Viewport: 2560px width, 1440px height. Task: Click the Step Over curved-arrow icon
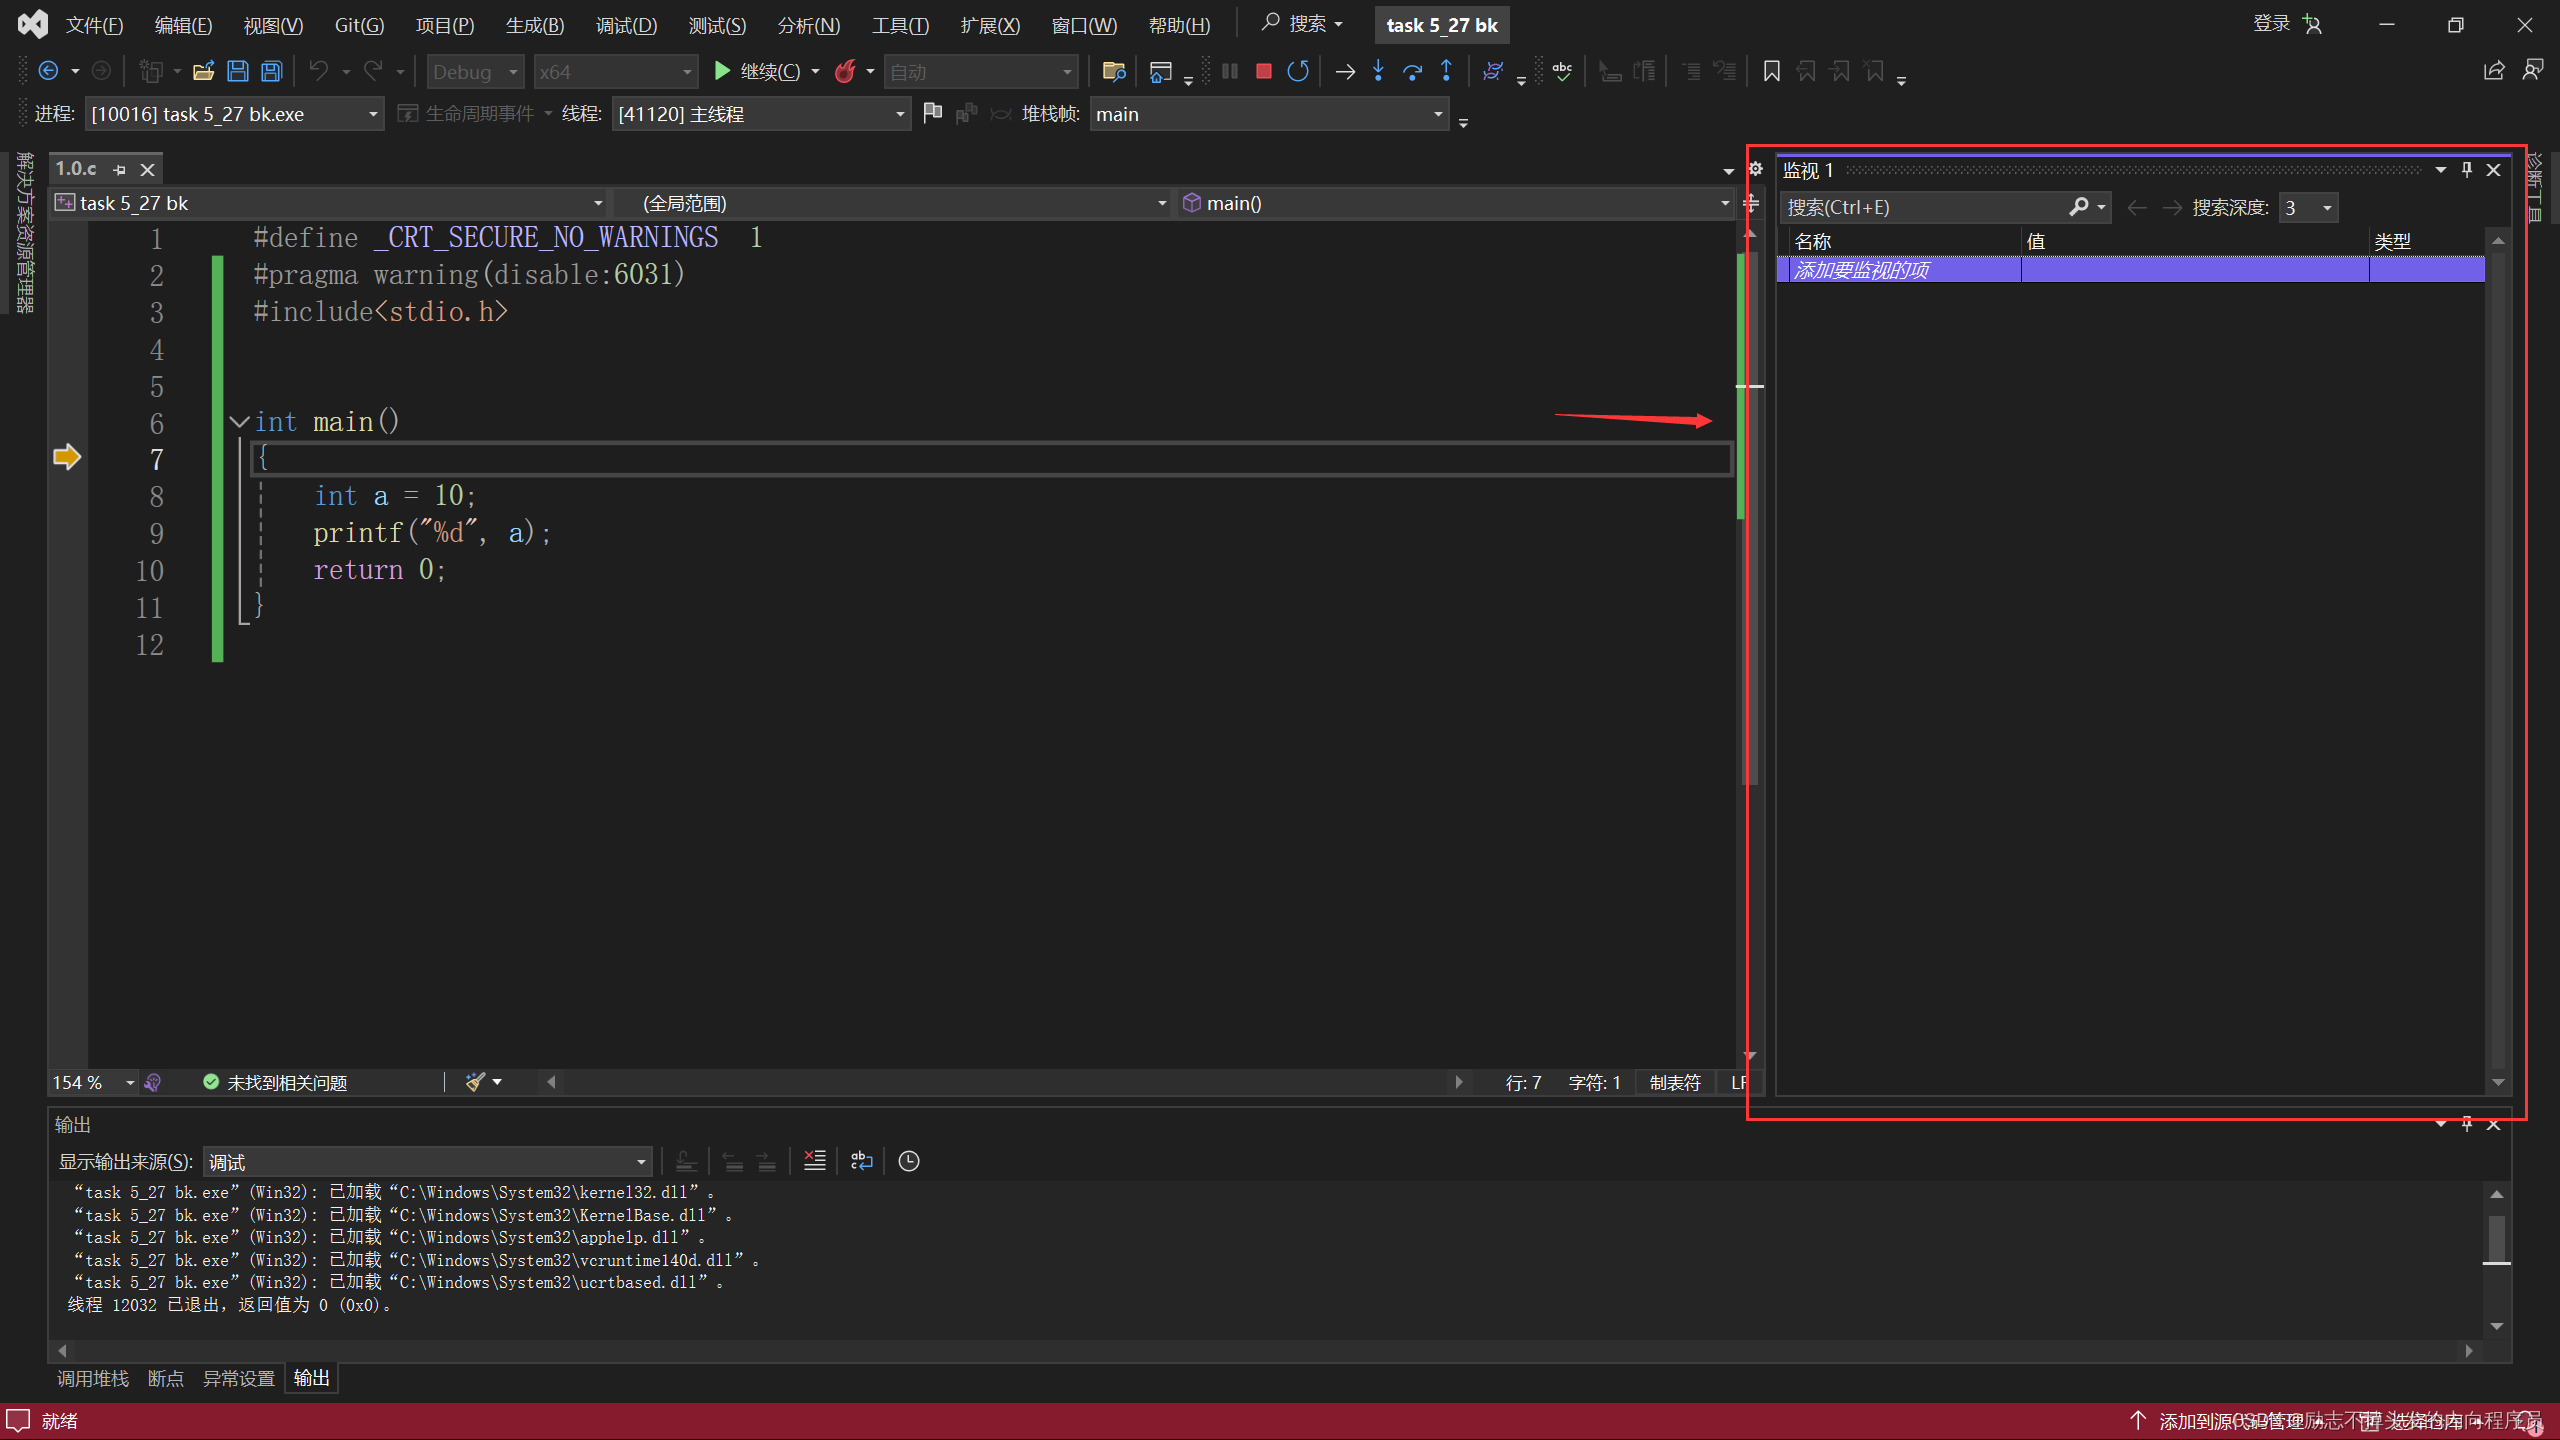coord(1413,71)
